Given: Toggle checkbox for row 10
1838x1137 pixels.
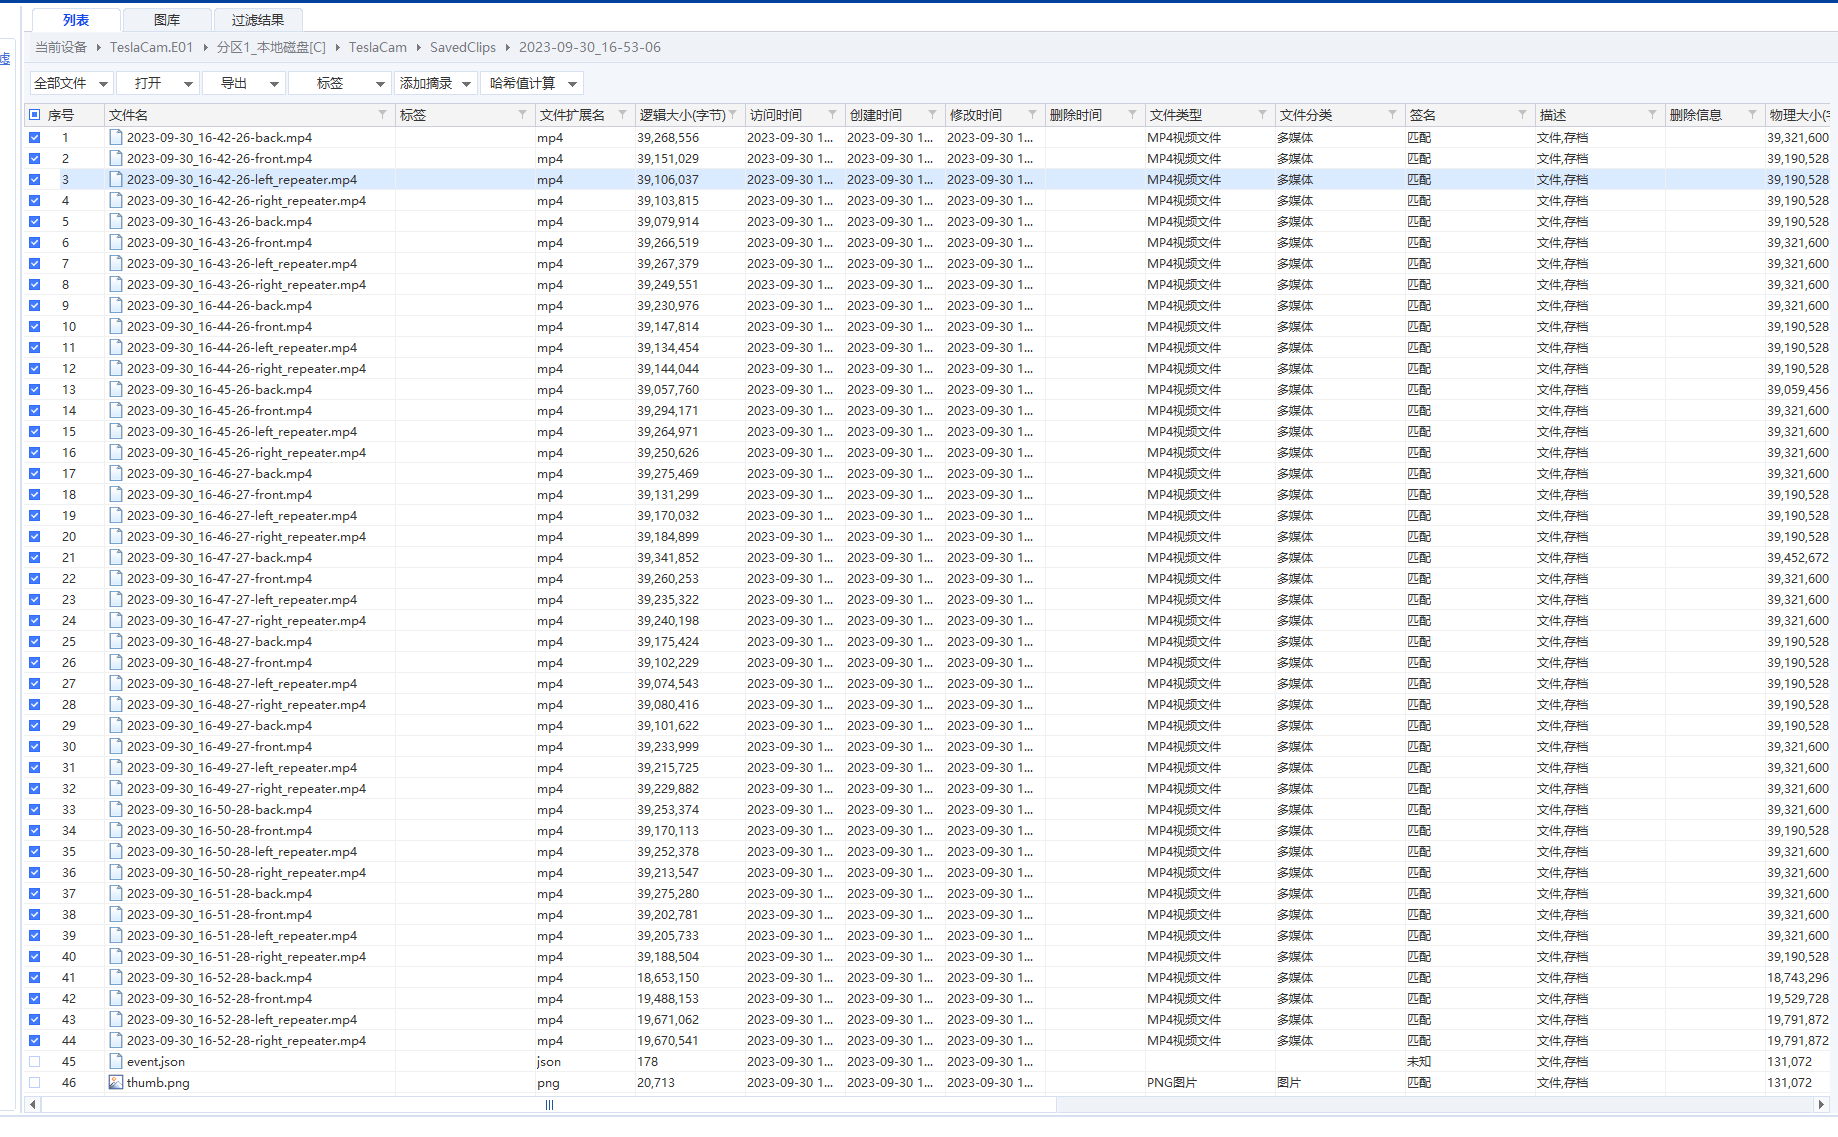Looking at the screenshot, I should click(x=35, y=326).
